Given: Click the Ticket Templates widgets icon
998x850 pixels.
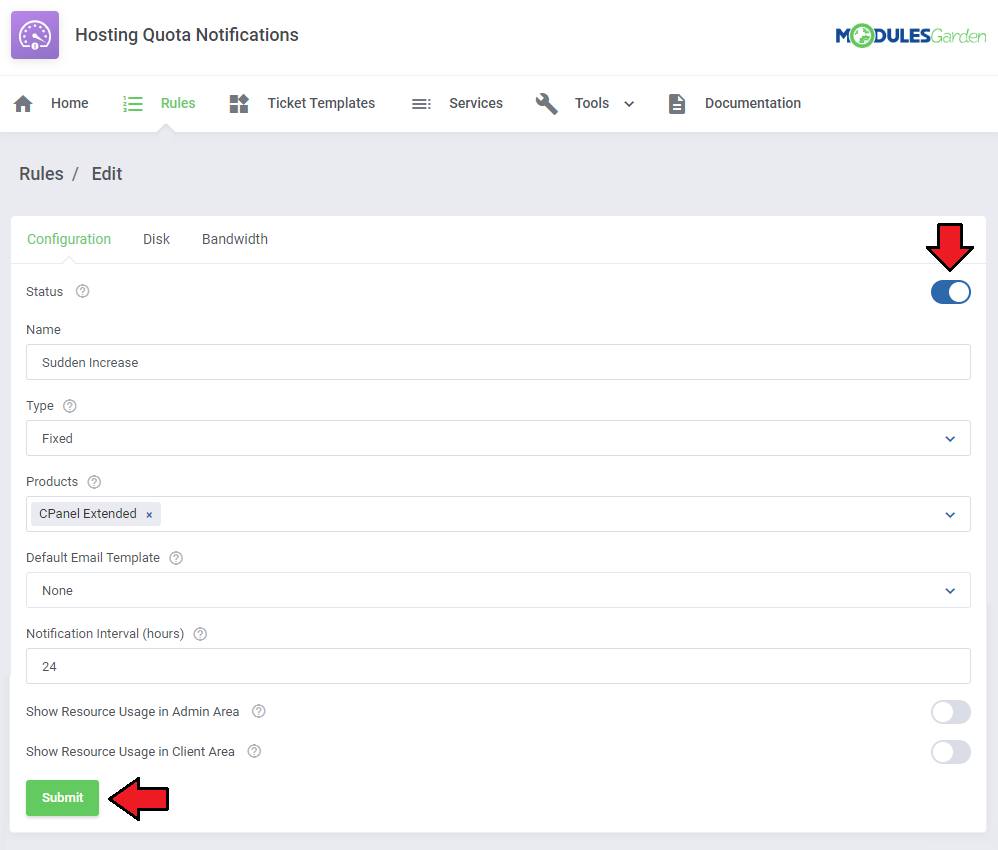Looking at the screenshot, I should click(239, 104).
